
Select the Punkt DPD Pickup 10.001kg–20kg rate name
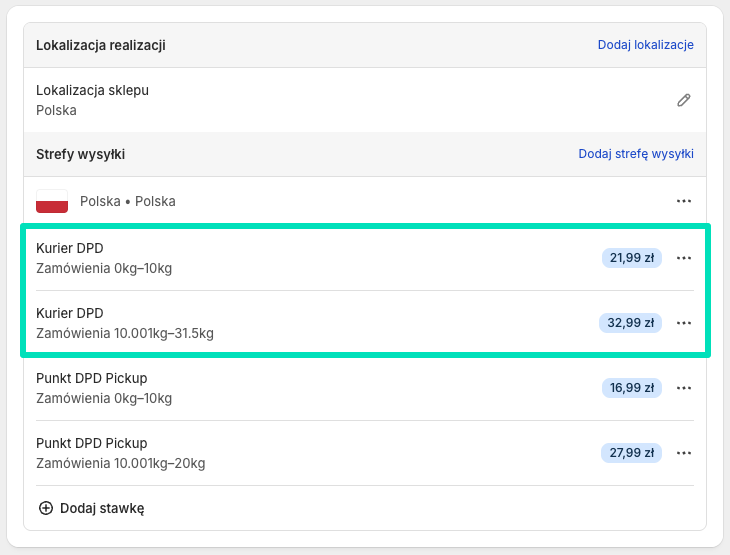click(91, 444)
